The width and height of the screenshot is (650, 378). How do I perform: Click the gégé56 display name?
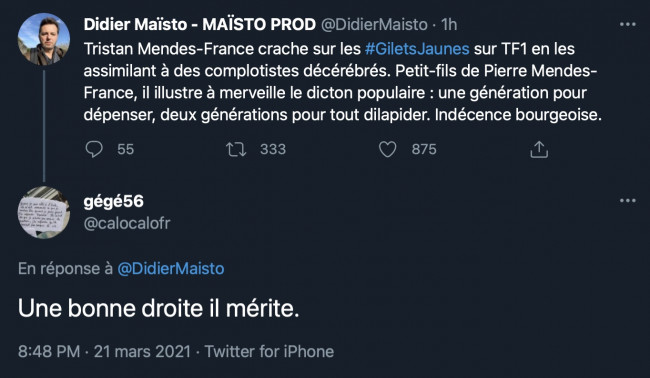[x=114, y=201]
